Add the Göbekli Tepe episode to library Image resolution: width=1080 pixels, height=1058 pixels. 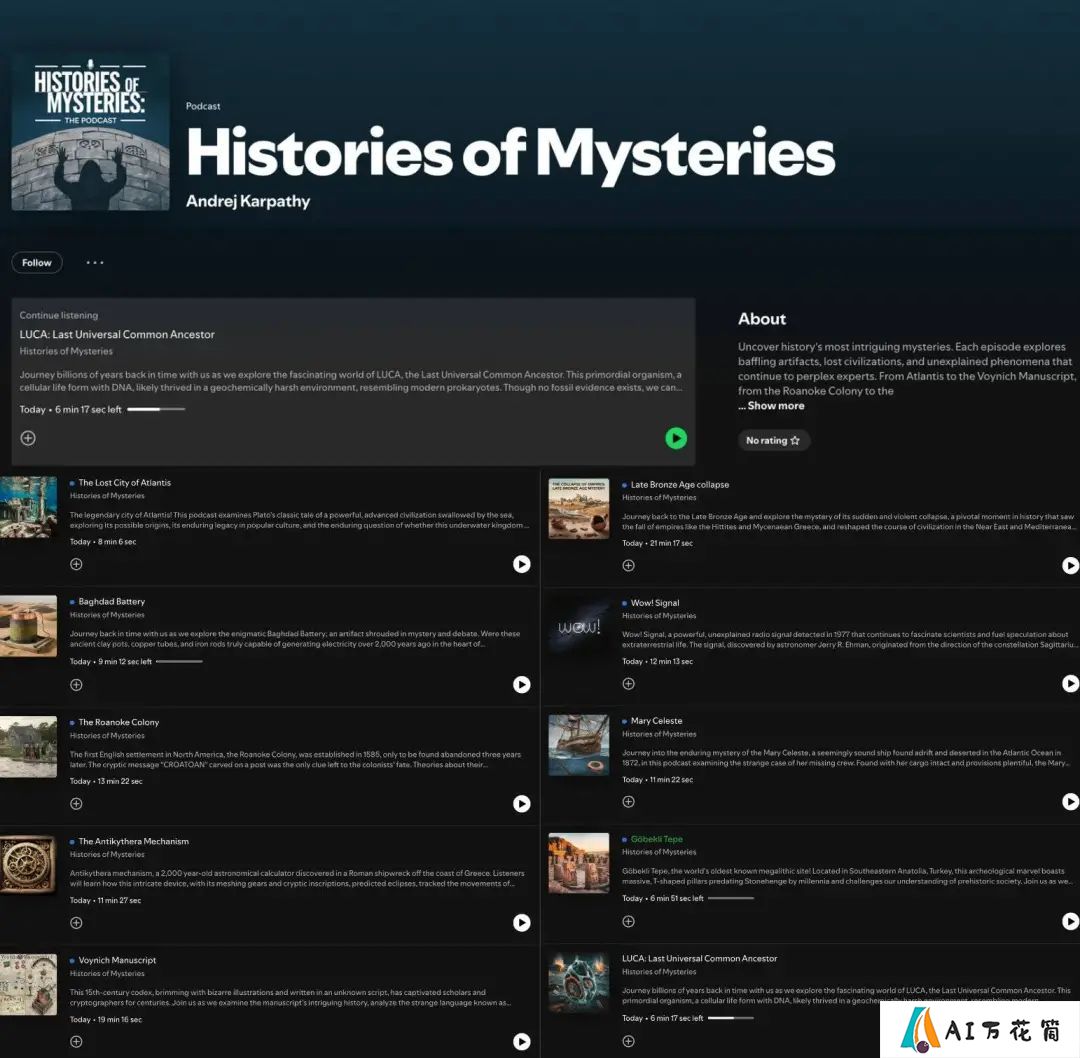628,921
